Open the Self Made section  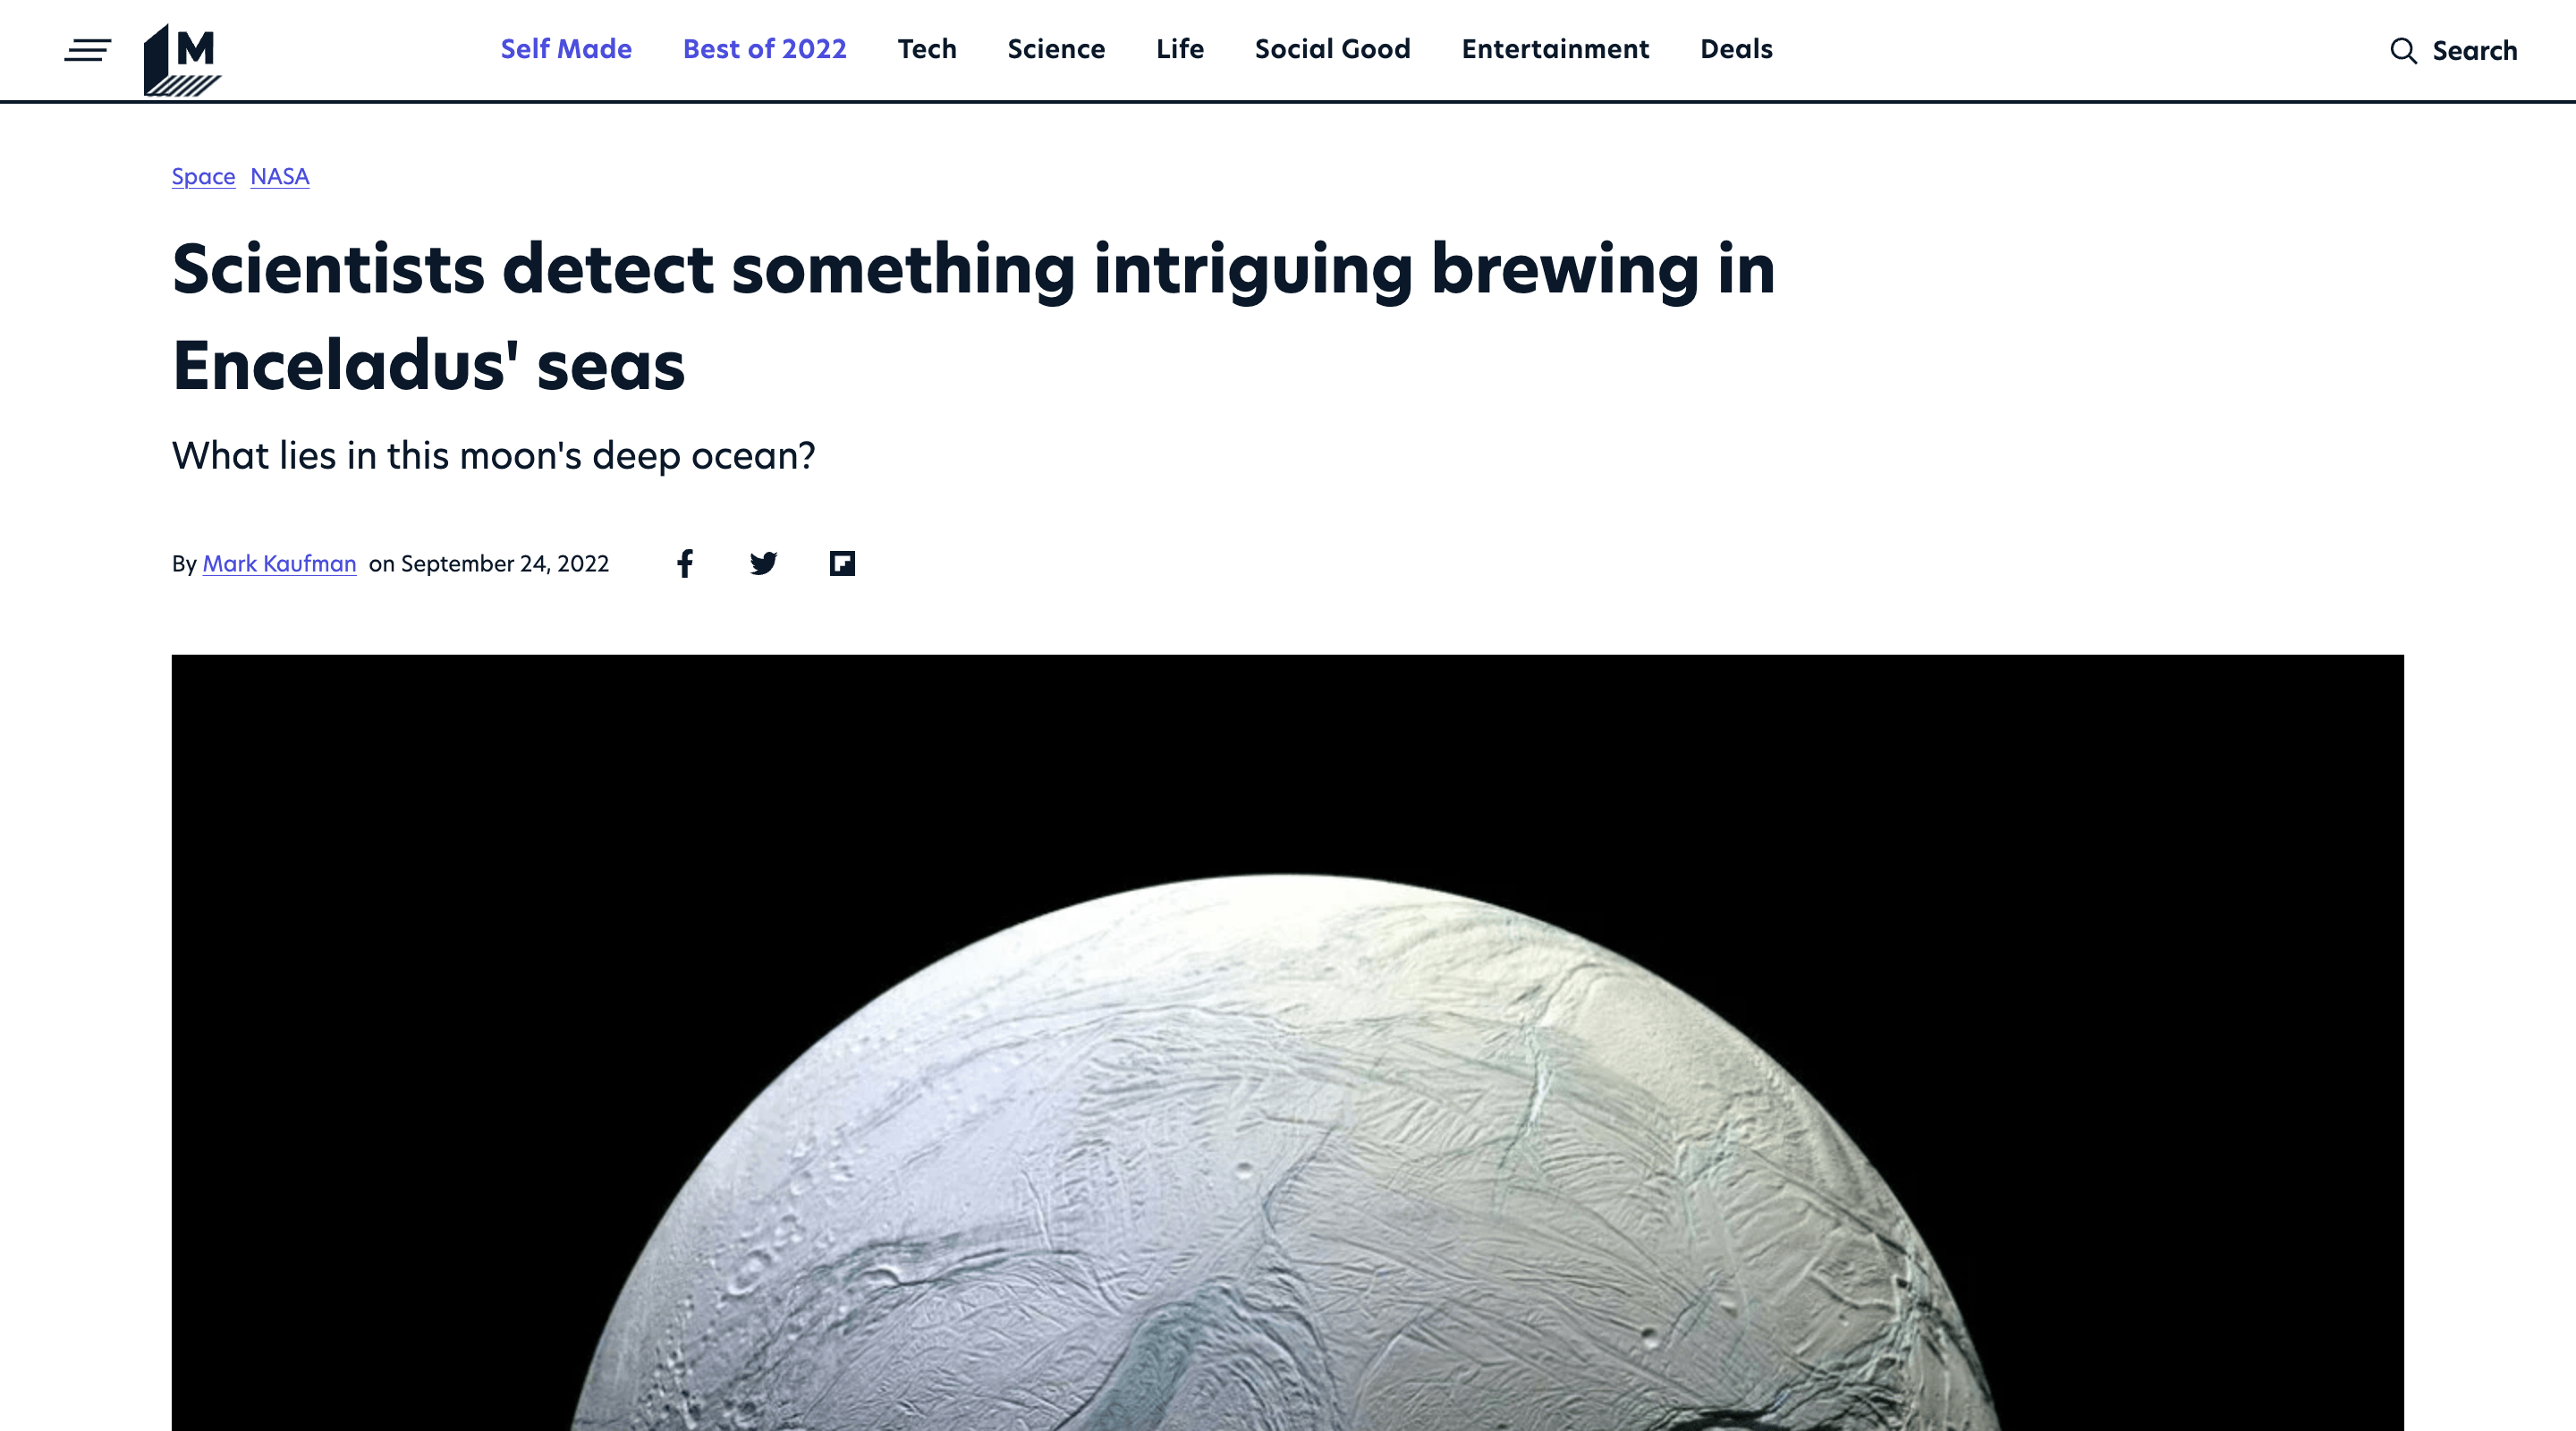(x=565, y=49)
